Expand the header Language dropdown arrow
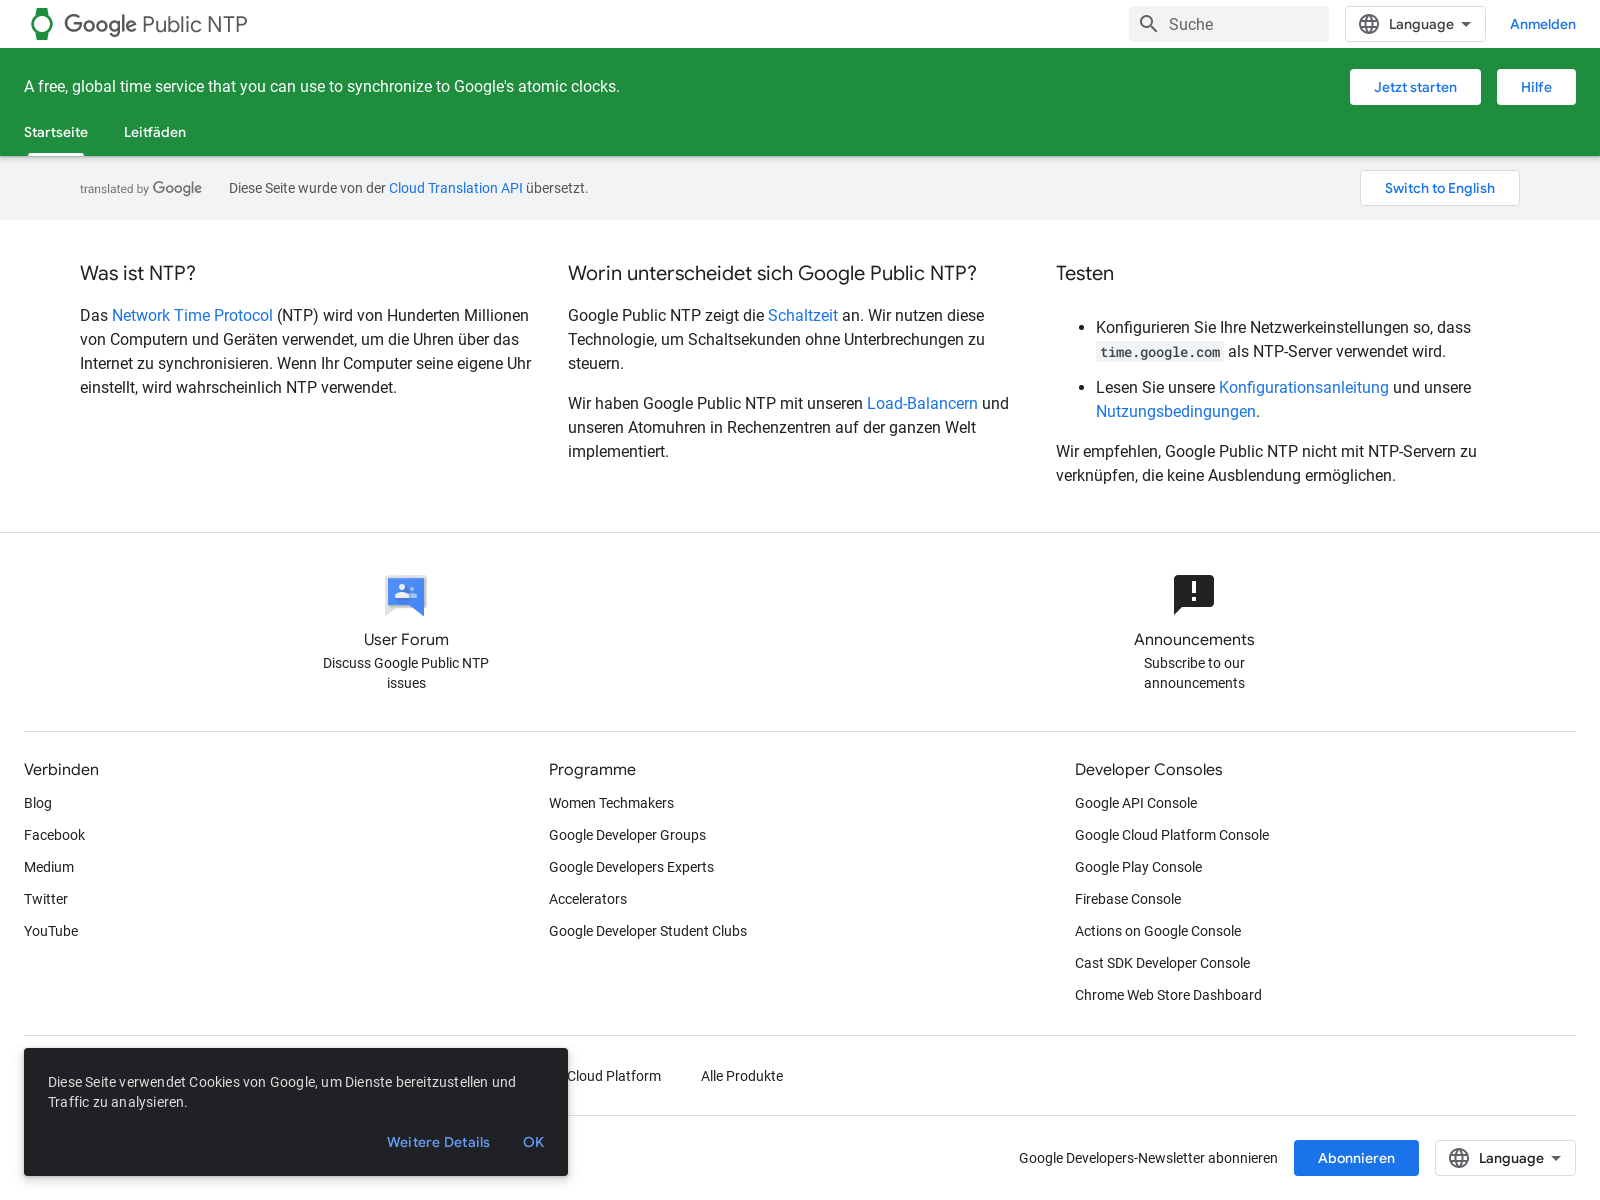The image size is (1600, 1200). [x=1466, y=24]
